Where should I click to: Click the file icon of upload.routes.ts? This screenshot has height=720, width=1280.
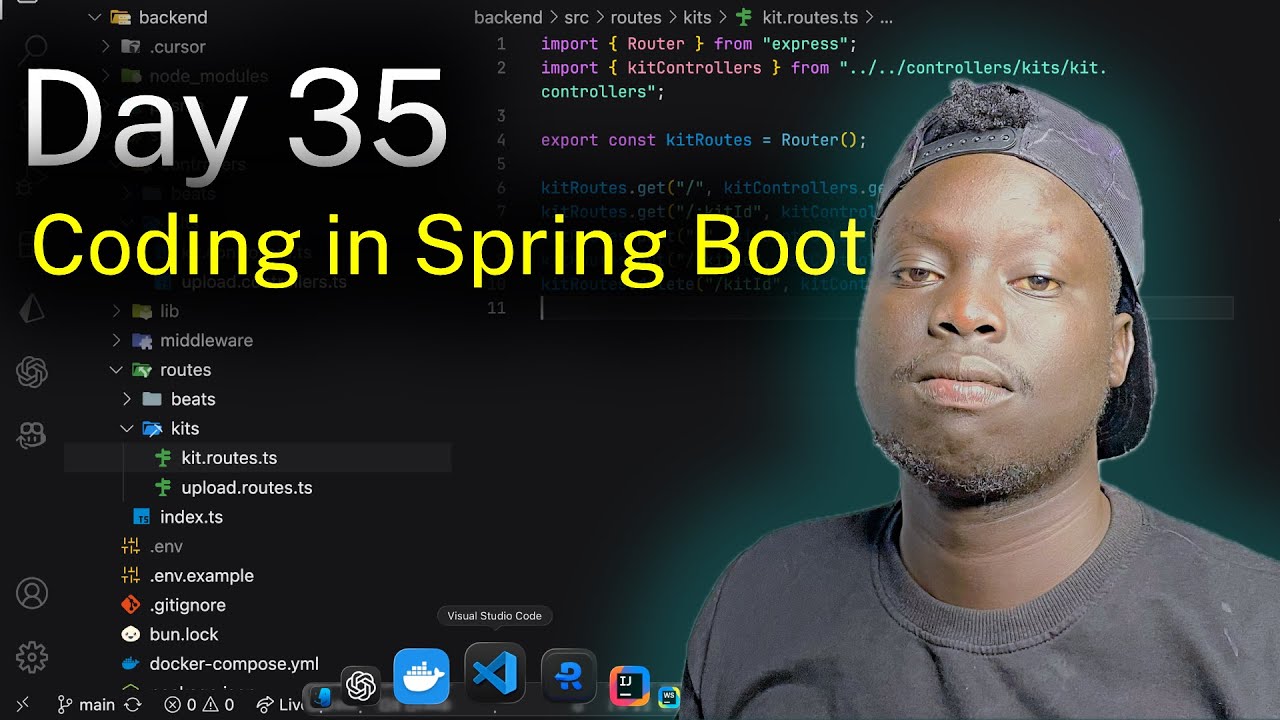pyautogui.click(x=163, y=488)
